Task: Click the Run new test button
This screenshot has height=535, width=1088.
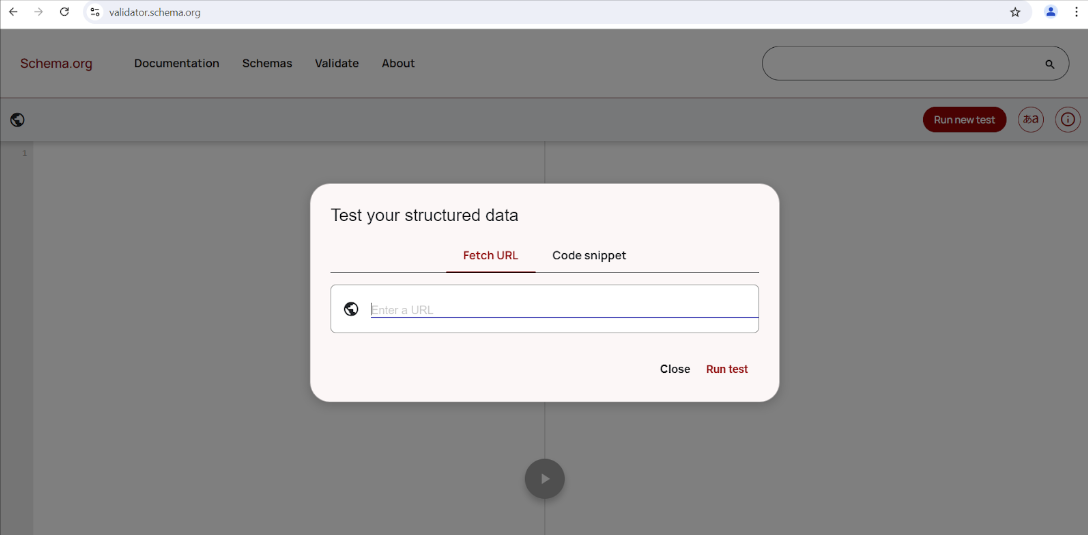Action: [964, 119]
